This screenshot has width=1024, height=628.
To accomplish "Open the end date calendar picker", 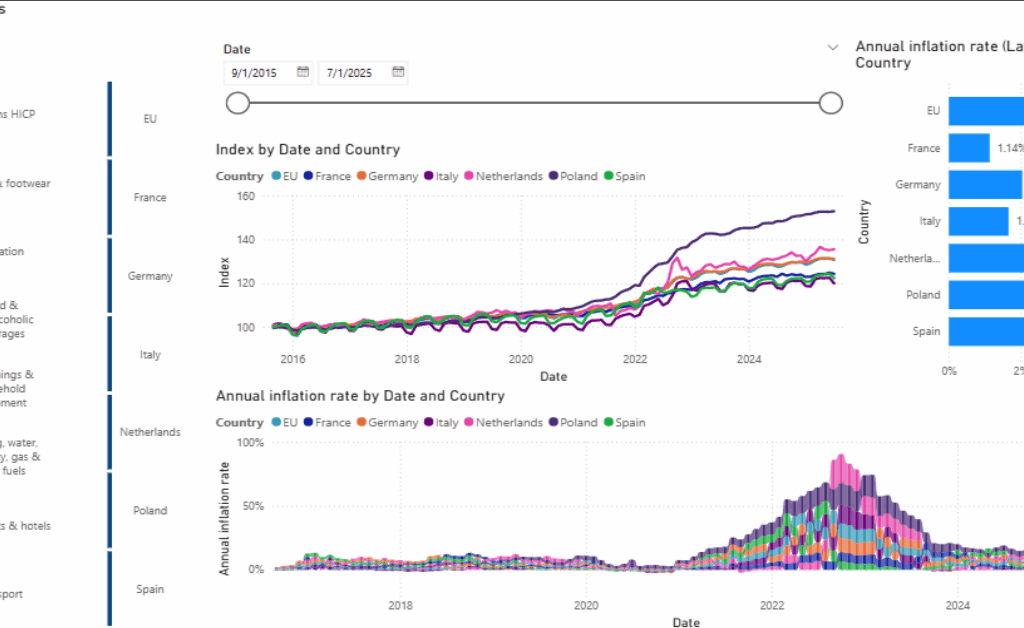I will pyautogui.click(x=396, y=71).
